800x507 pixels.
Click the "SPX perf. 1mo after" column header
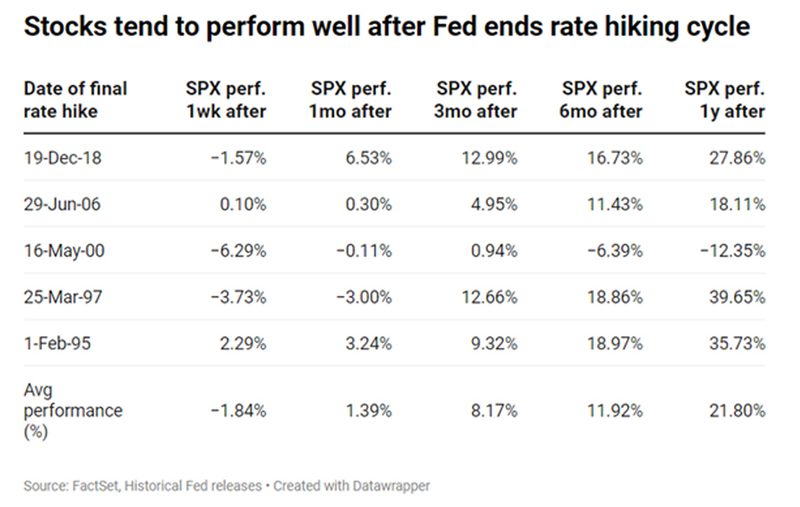(351, 99)
